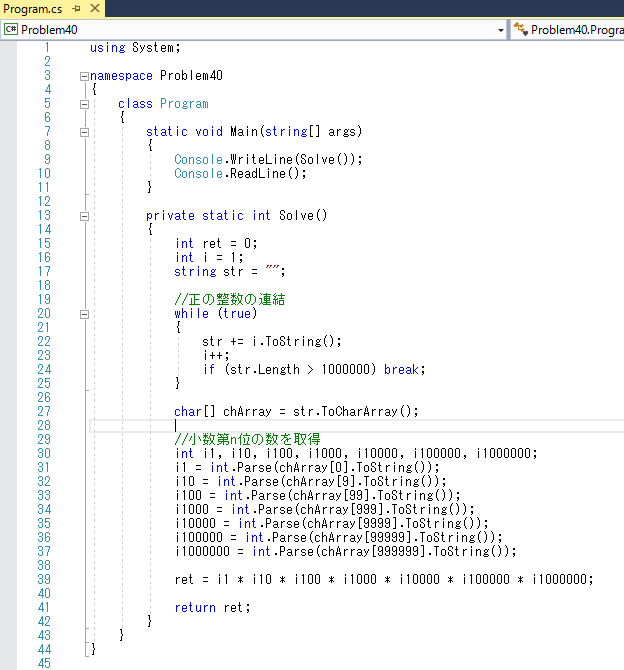This screenshot has height=670, width=624.
Task: Click the comment '//小数第n位の数を取得'
Action: pyautogui.click(x=247, y=439)
